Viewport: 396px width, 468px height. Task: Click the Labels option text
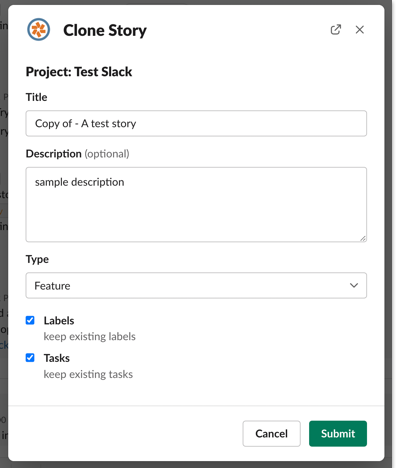(59, 321)
